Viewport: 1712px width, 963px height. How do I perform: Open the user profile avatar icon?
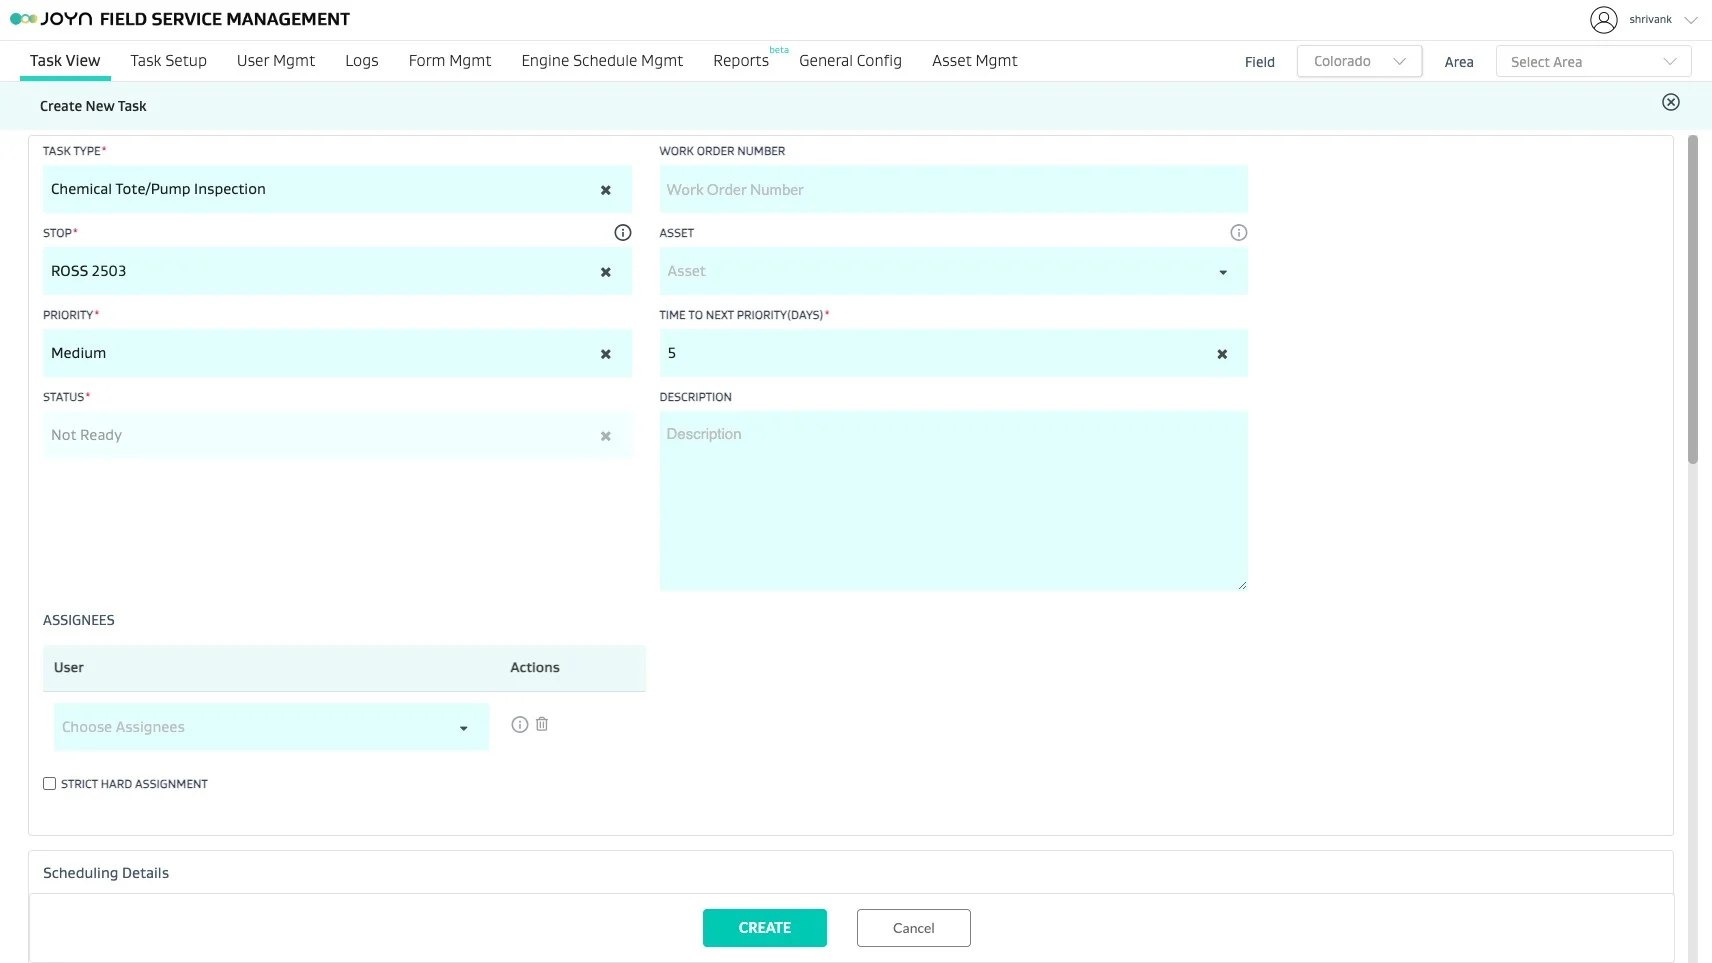(x=1603, y=20)
